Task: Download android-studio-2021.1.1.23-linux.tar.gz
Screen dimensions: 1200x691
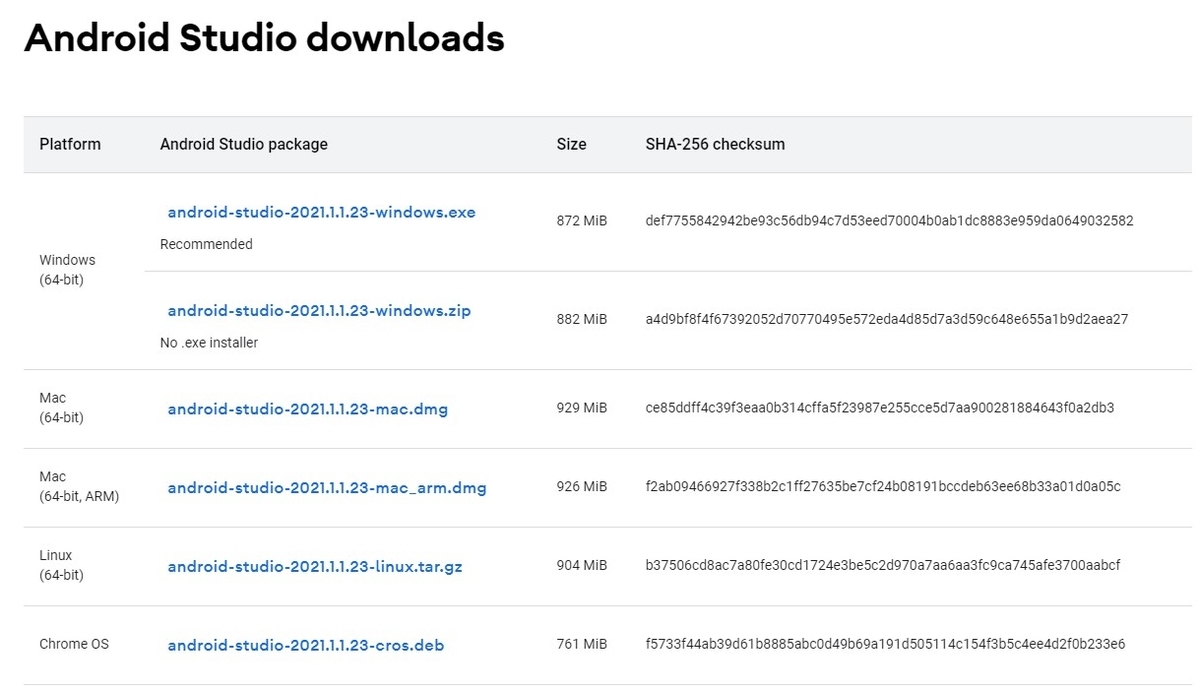Action: click(x=315, y=567)
